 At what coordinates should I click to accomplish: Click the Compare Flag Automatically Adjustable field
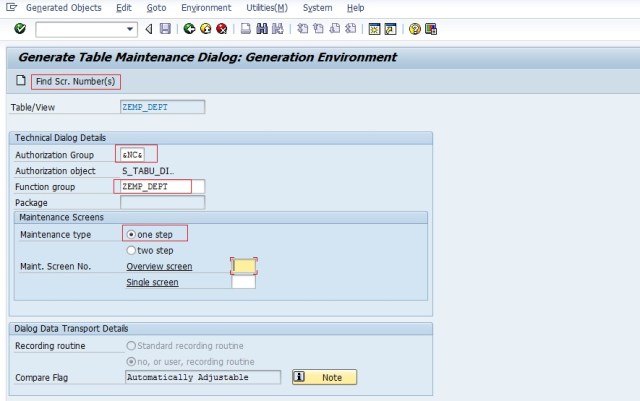(203, 377)
